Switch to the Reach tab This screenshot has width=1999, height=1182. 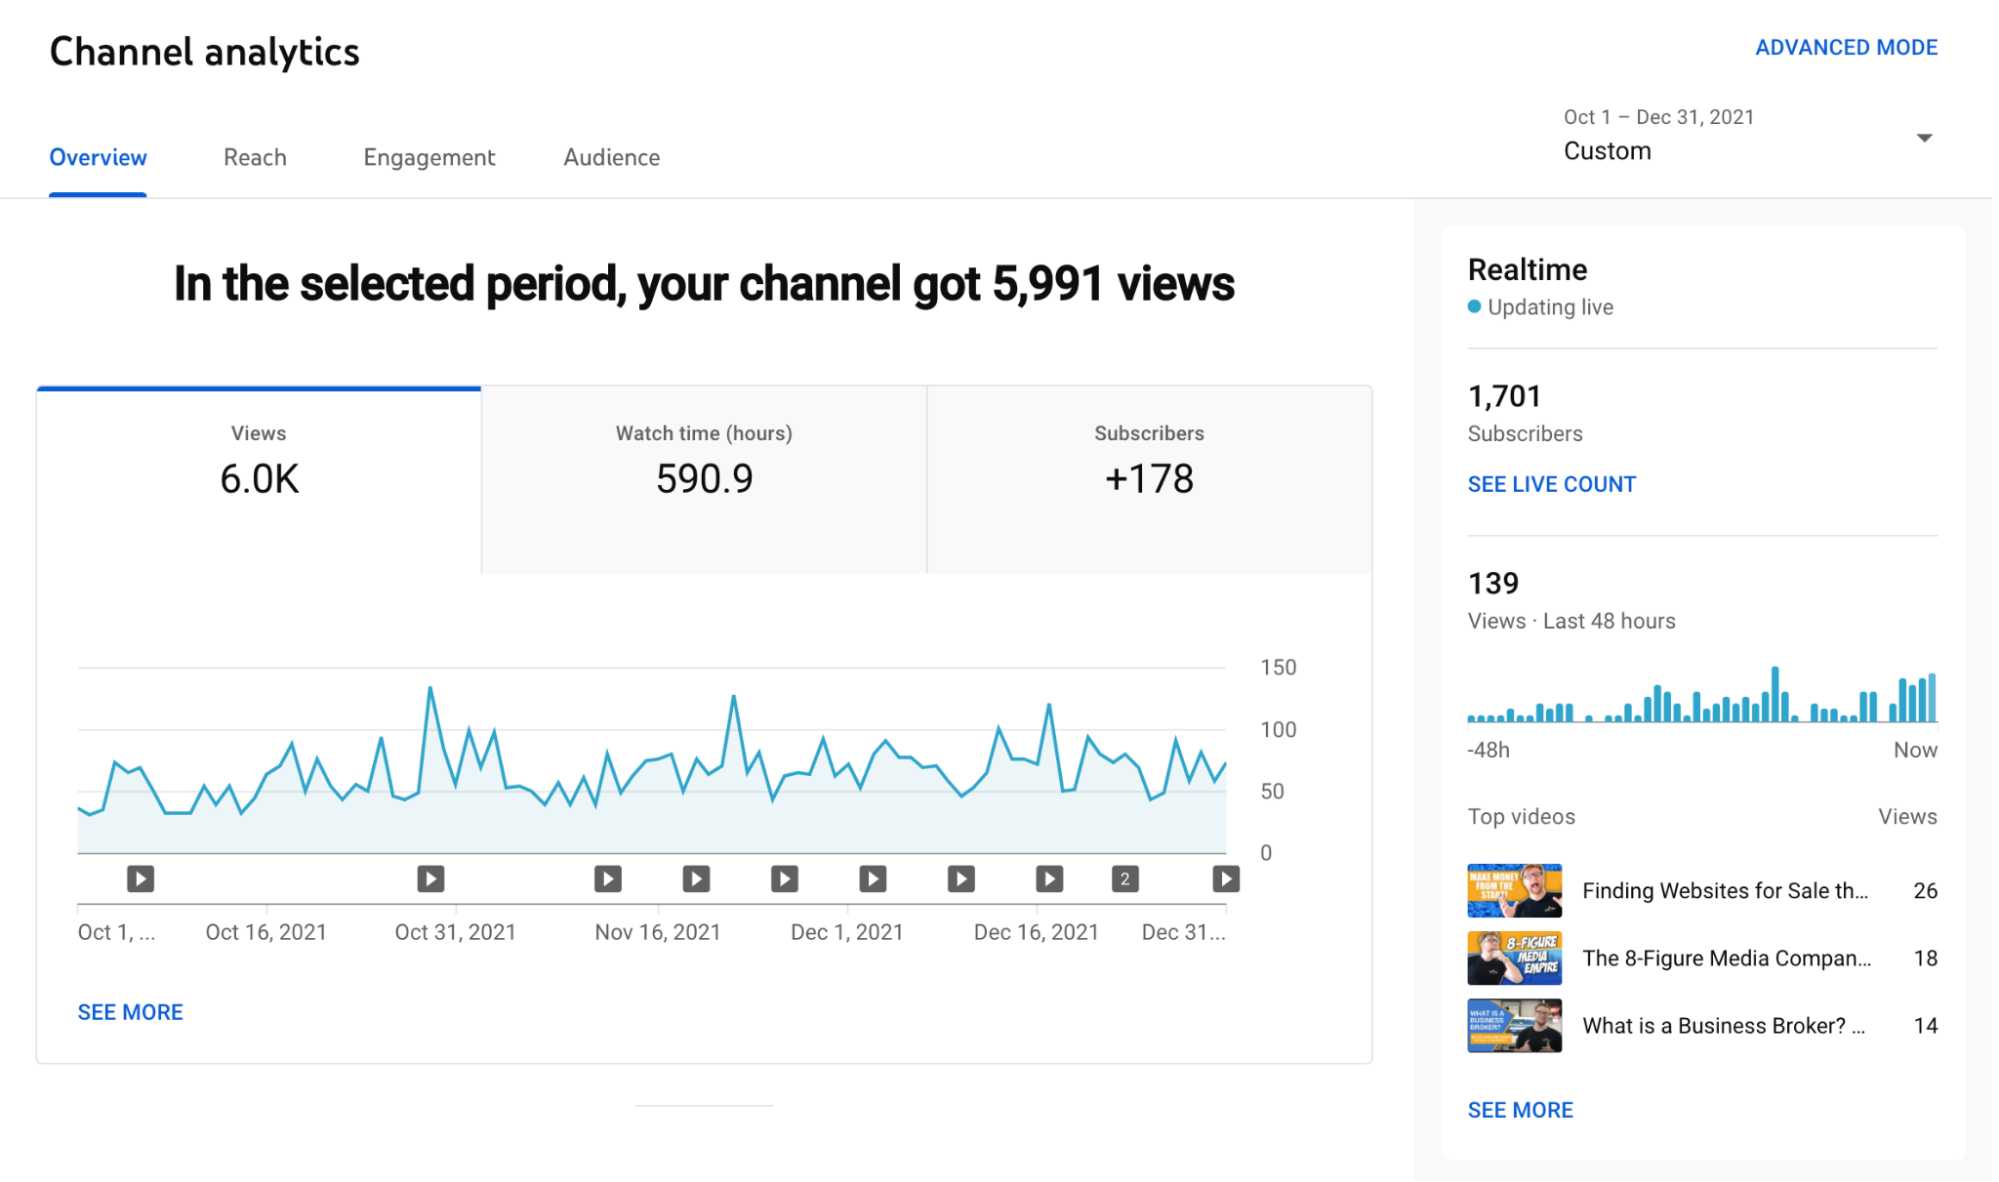pos(255,157)
